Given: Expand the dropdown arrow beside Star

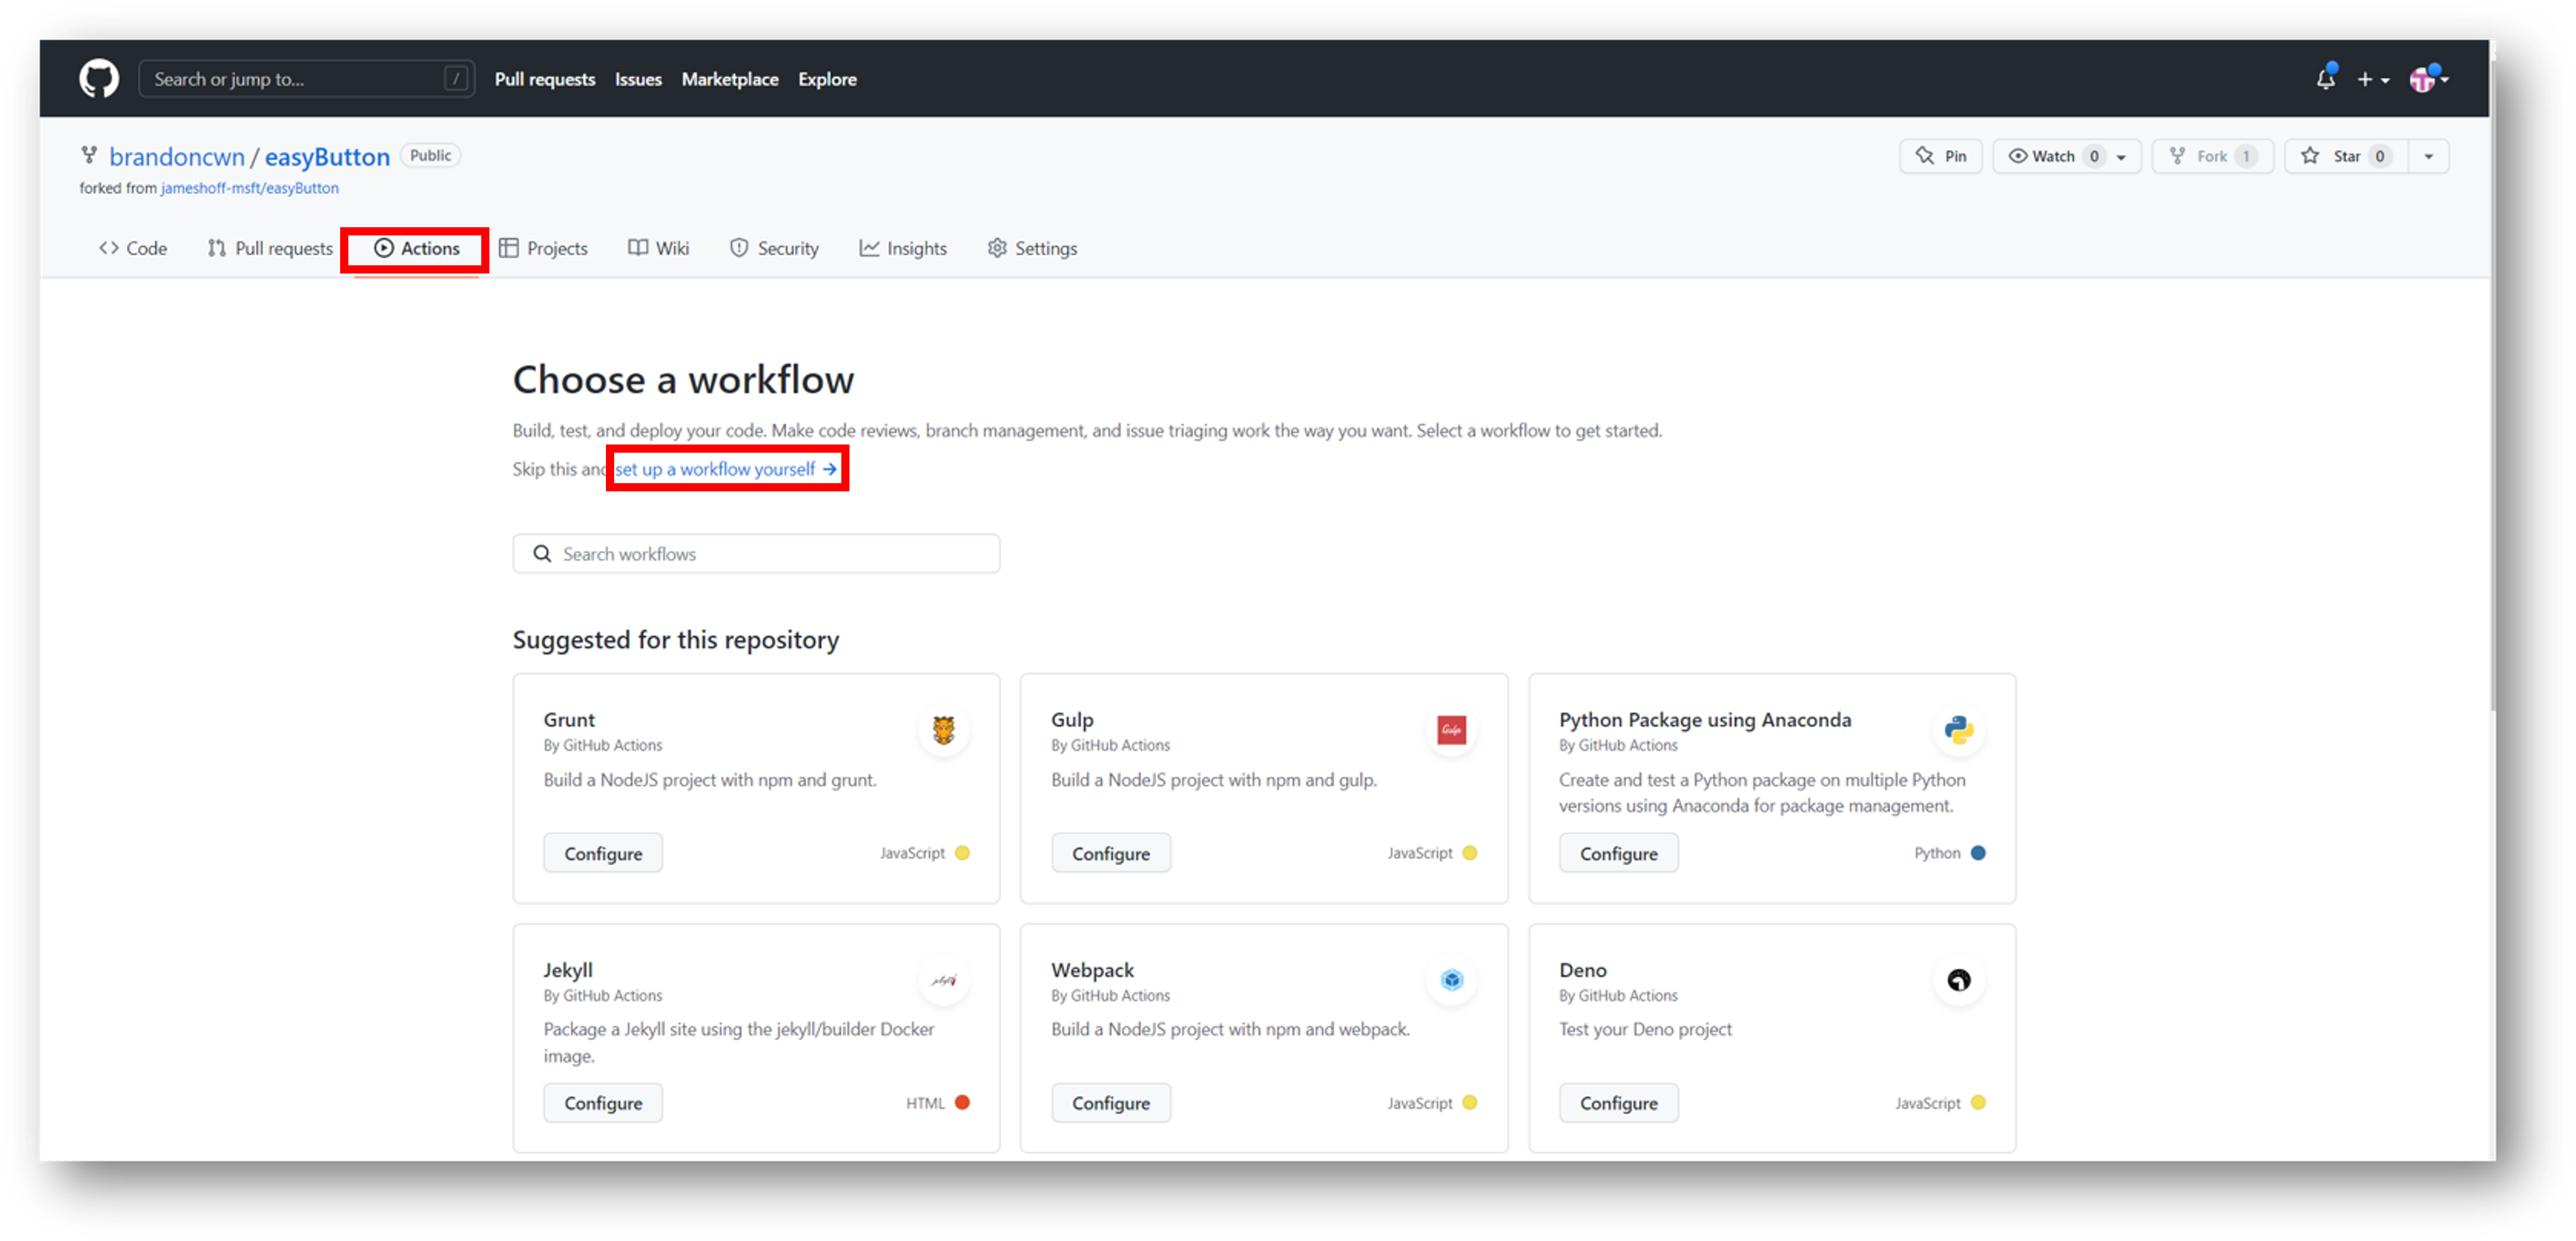Looking at the screenshot, I should click(2428, 156).
